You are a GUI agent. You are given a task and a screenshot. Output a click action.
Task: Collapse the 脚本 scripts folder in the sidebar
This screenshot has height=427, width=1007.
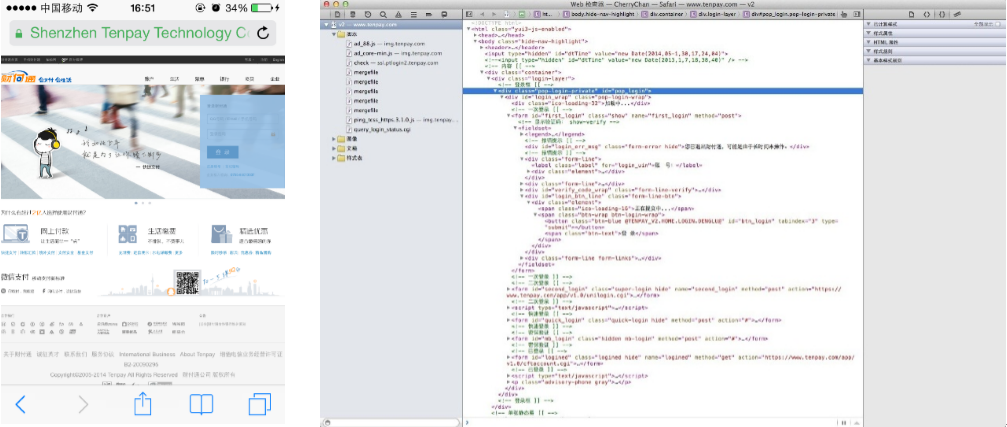tap(334, 34)
